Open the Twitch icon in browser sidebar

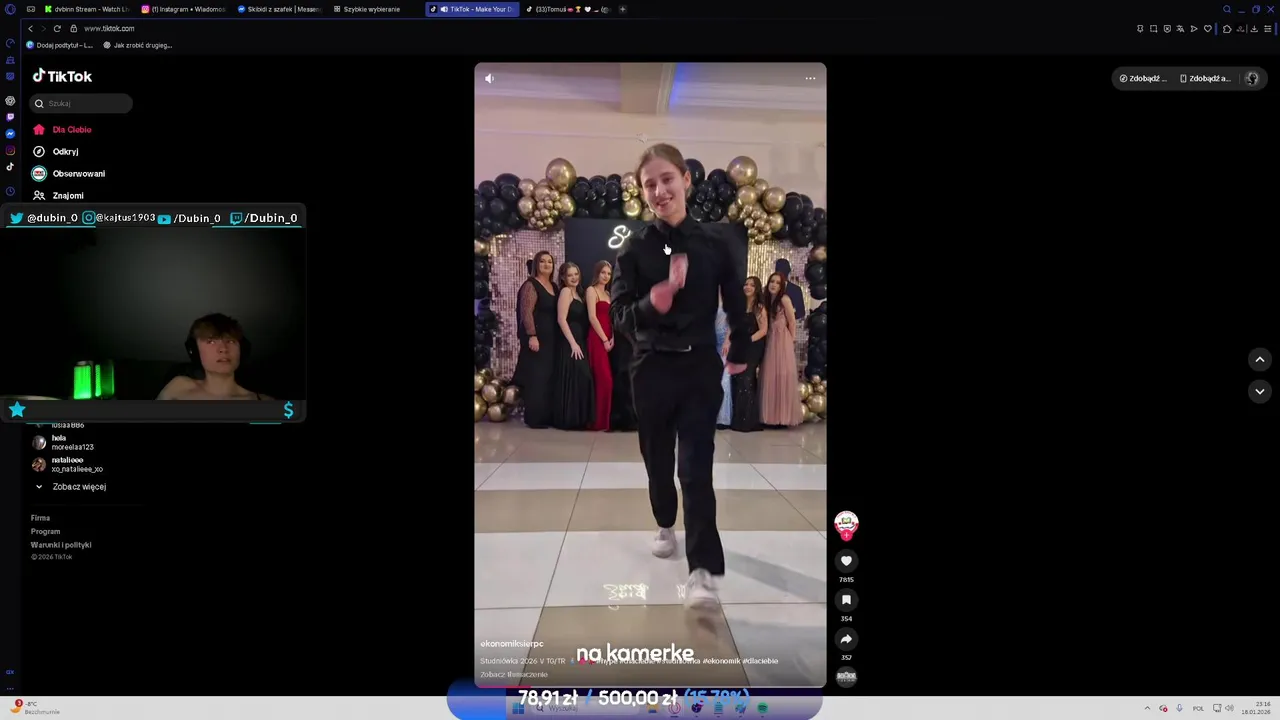[10, 117]
